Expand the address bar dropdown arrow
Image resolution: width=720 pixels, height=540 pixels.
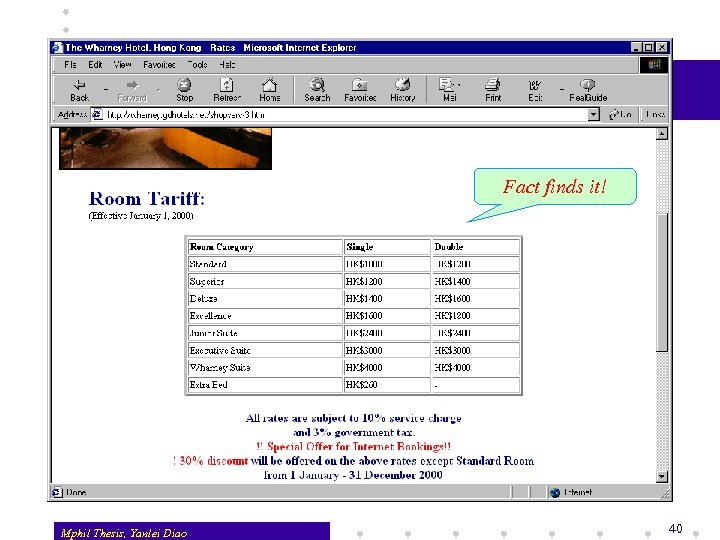[x=593, y=114]
